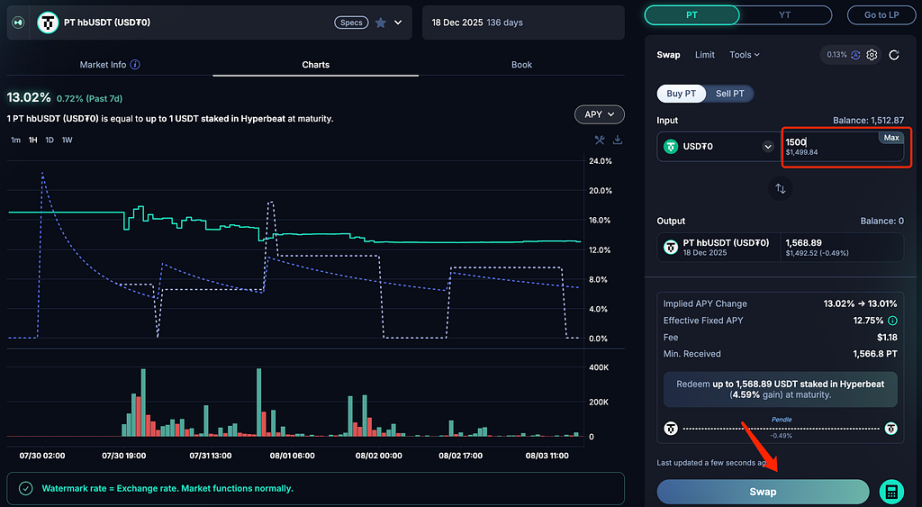The image size is (922, 507).
Task: Click the PT hbUSDT token logo
Action: (x=48, y=22)
